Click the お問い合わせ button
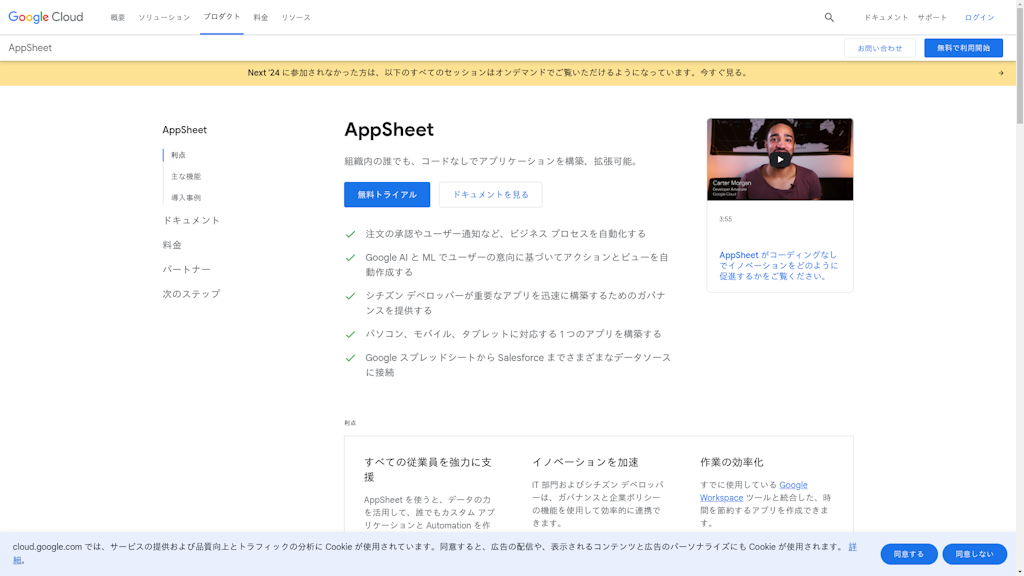This screenshot has height=576, width=1024. pyautogui.click(x=879, y=48)
